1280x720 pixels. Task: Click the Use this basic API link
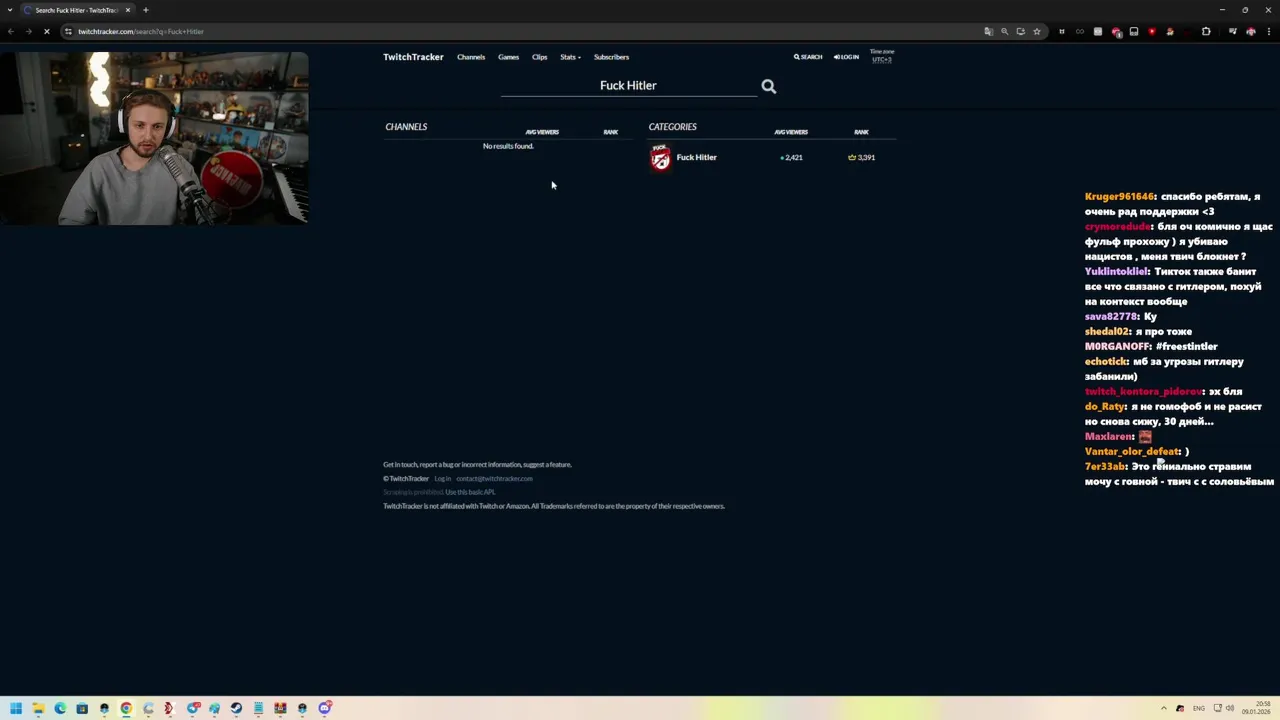coord(470,492)
